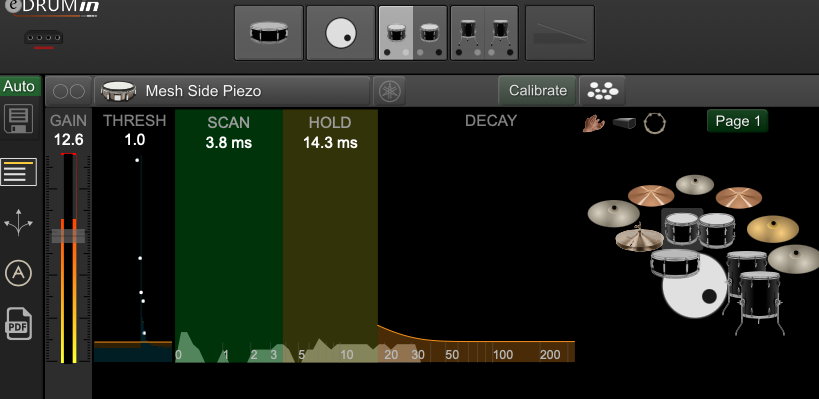The width and height of the screenshot is (819, 399).
Task: Select the snare drum on the kit
Action: (x=675, y=263)
